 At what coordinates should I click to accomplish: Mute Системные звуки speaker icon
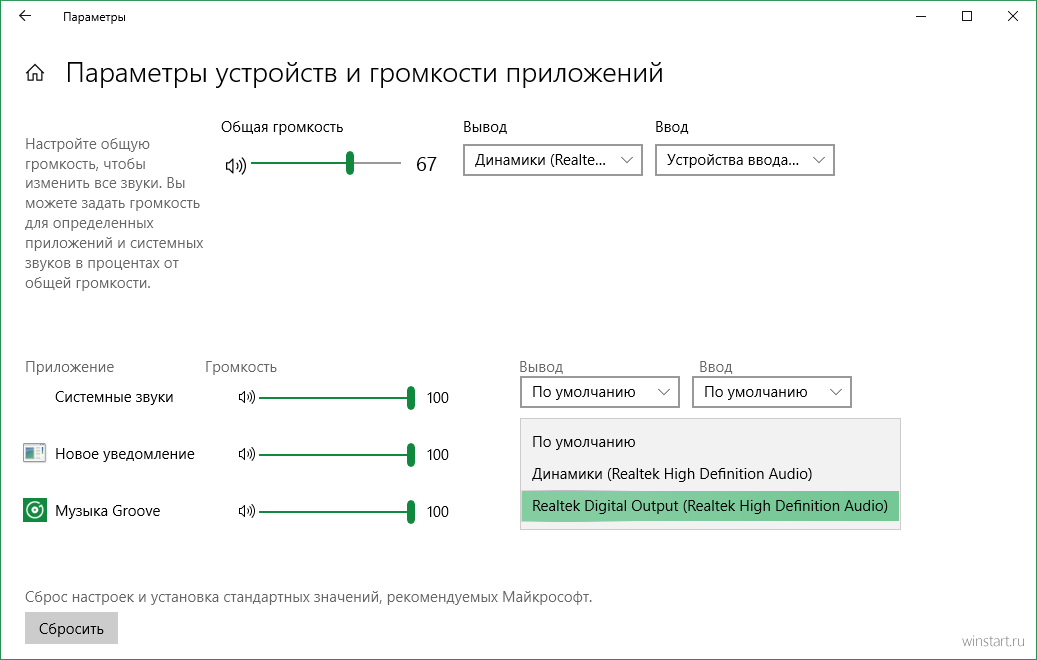(x=247, y=397)
